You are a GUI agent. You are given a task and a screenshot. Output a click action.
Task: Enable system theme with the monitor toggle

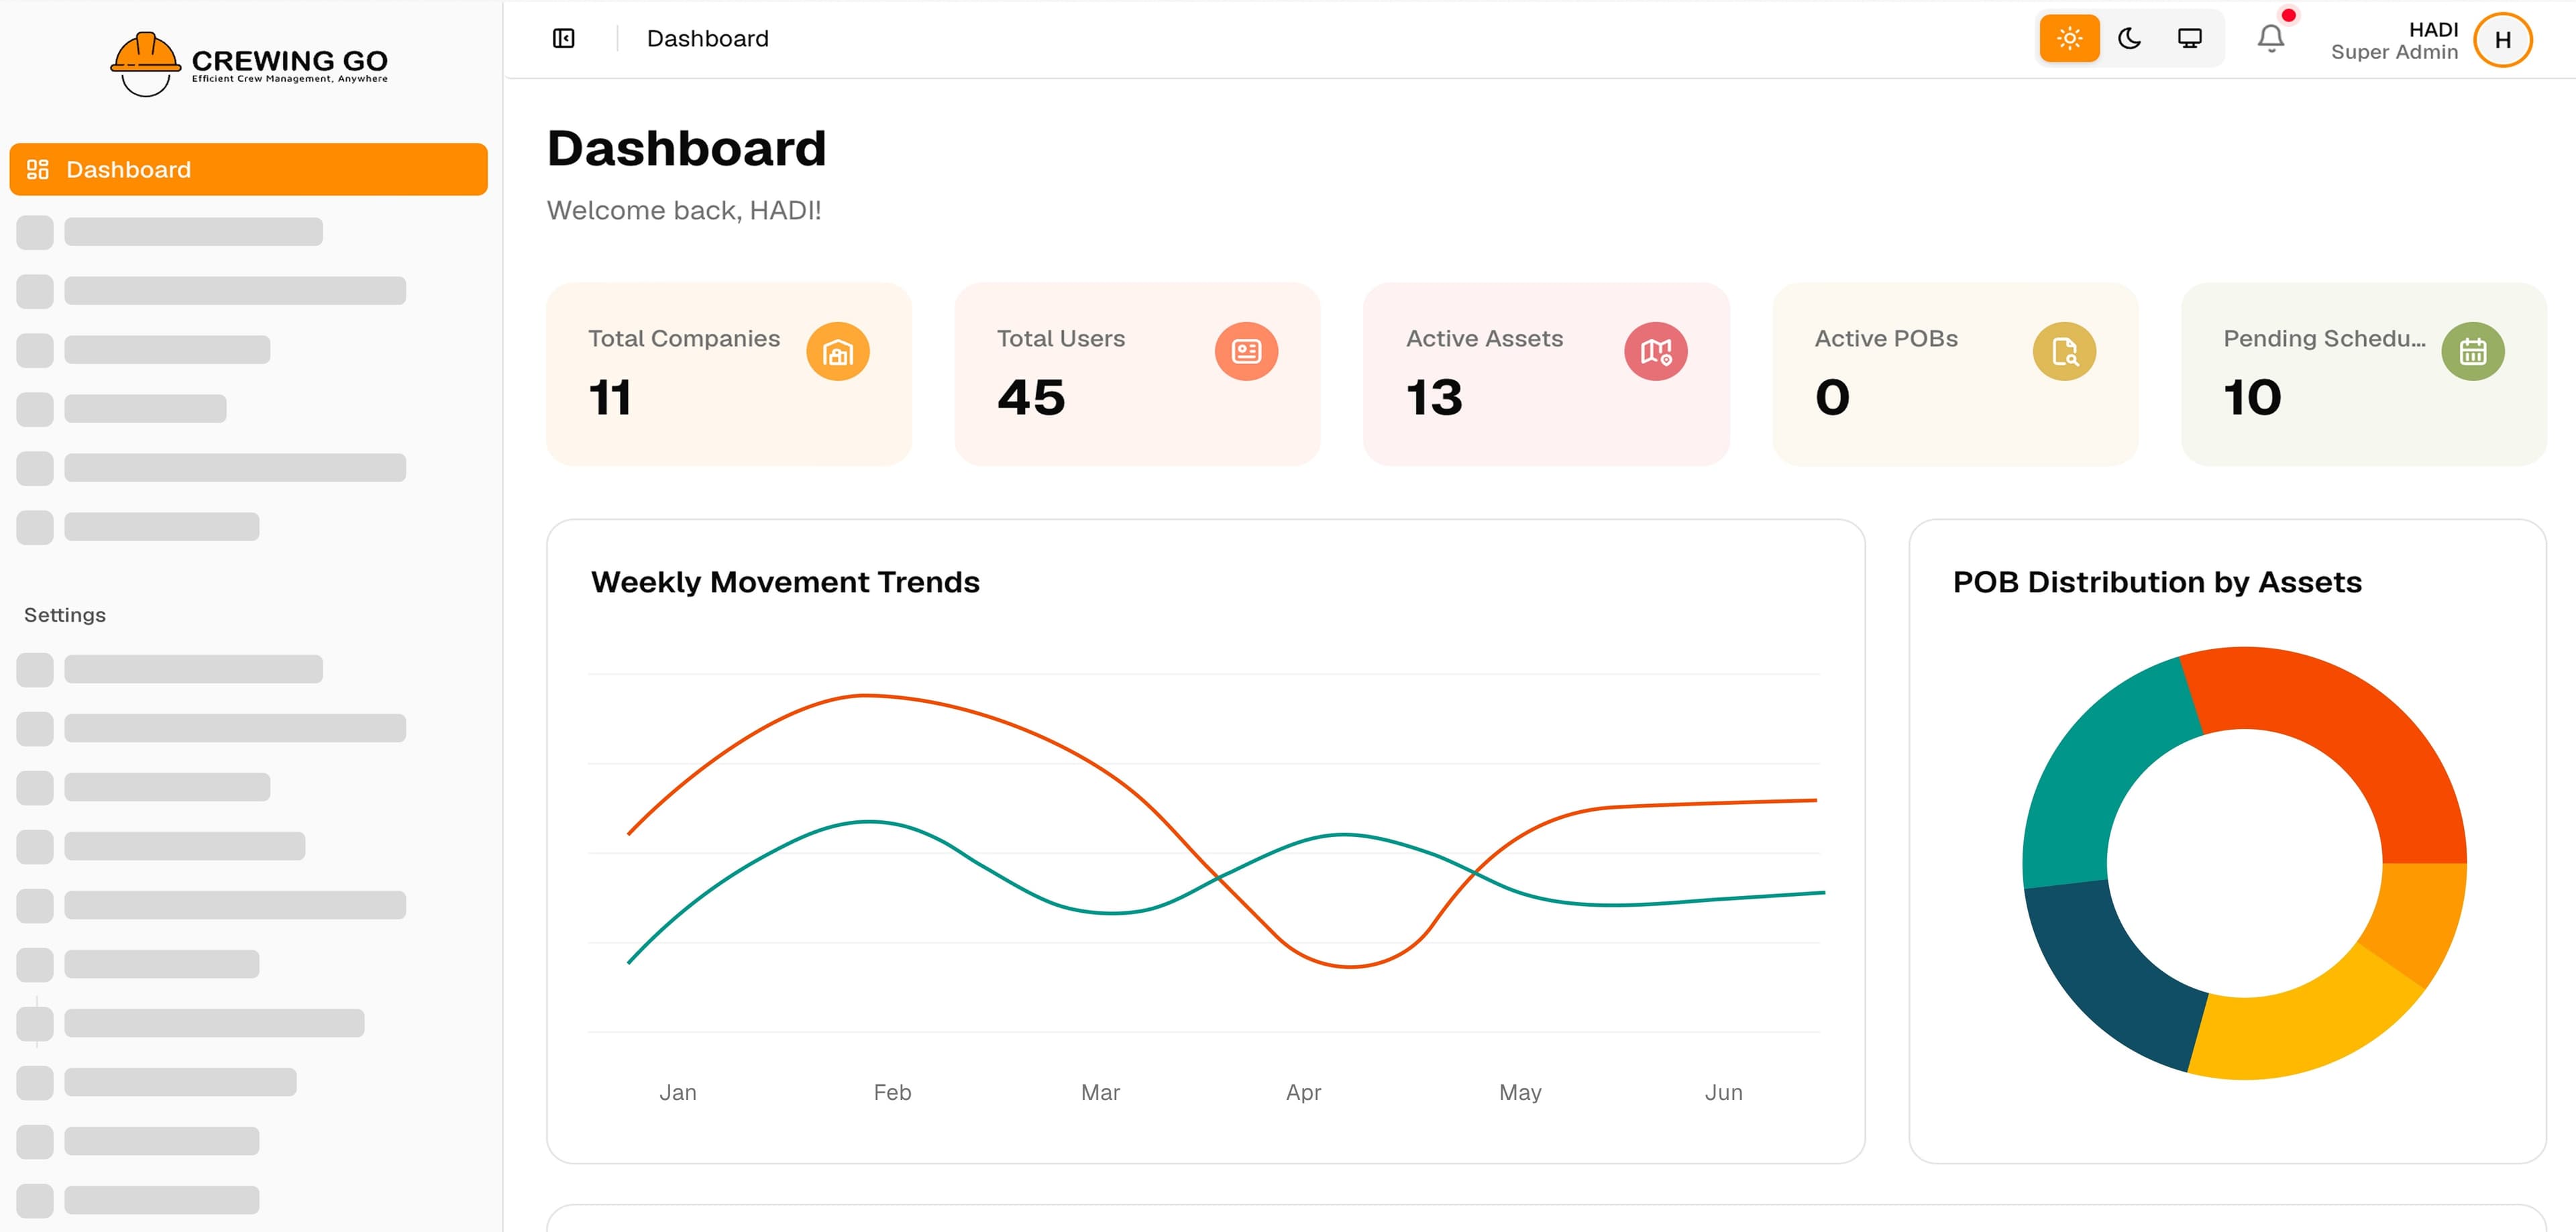(2190, 38)
